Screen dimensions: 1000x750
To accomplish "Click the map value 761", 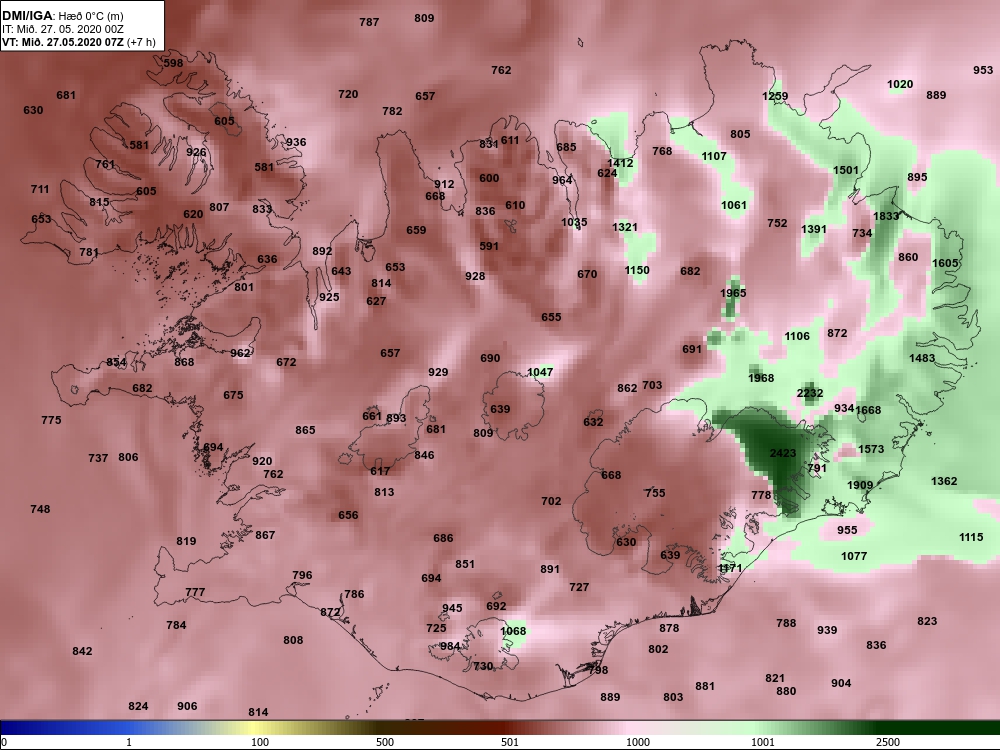I will pyautogui.click(x=105, y=164).
